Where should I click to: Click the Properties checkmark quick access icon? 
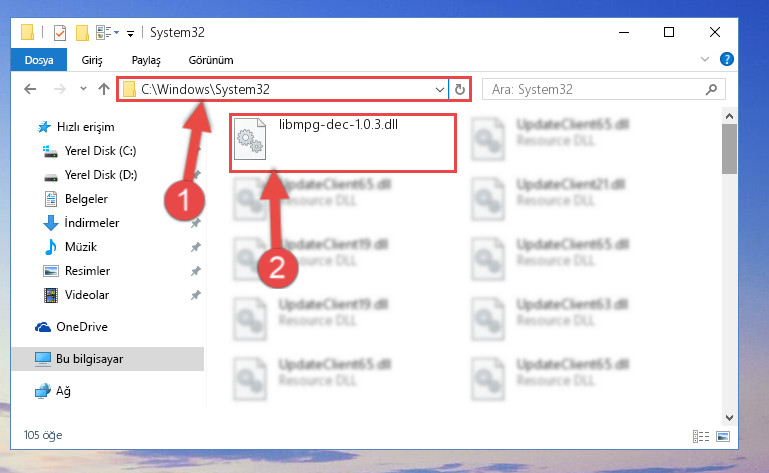click(60, 33)
